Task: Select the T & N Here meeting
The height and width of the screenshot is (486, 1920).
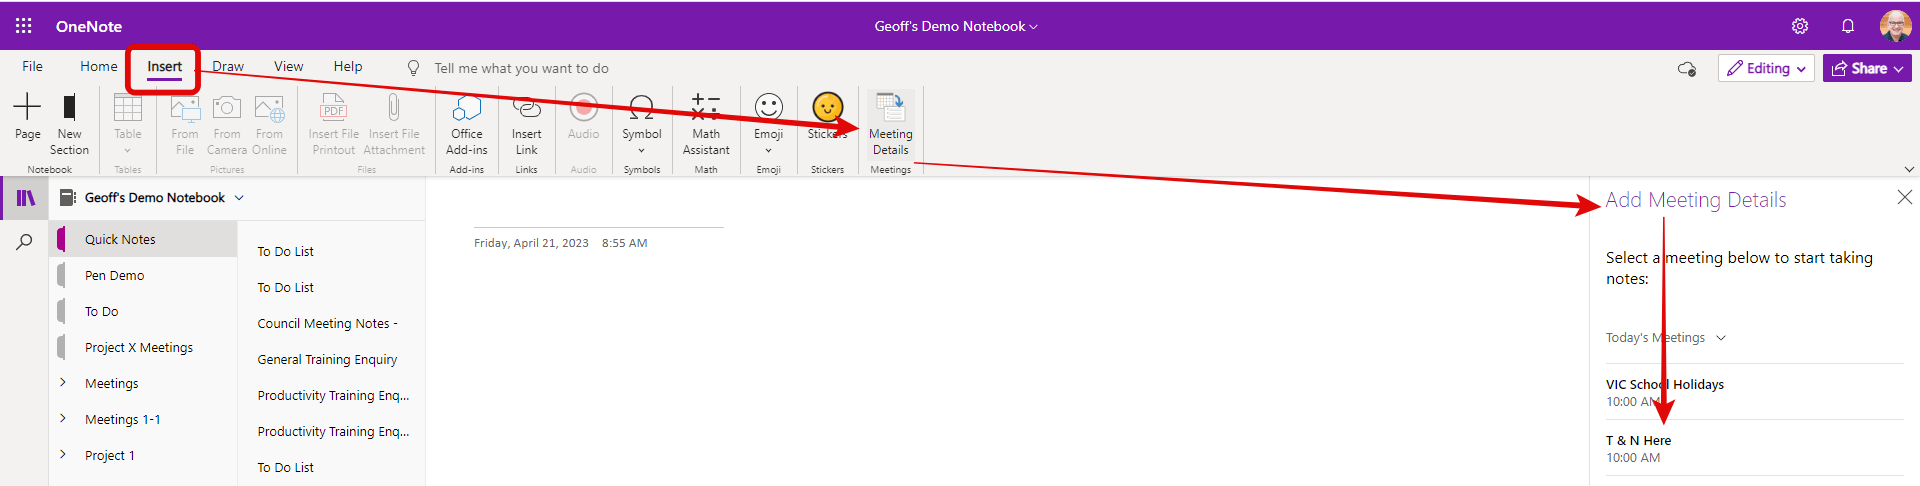Action: coord(1754,448)
